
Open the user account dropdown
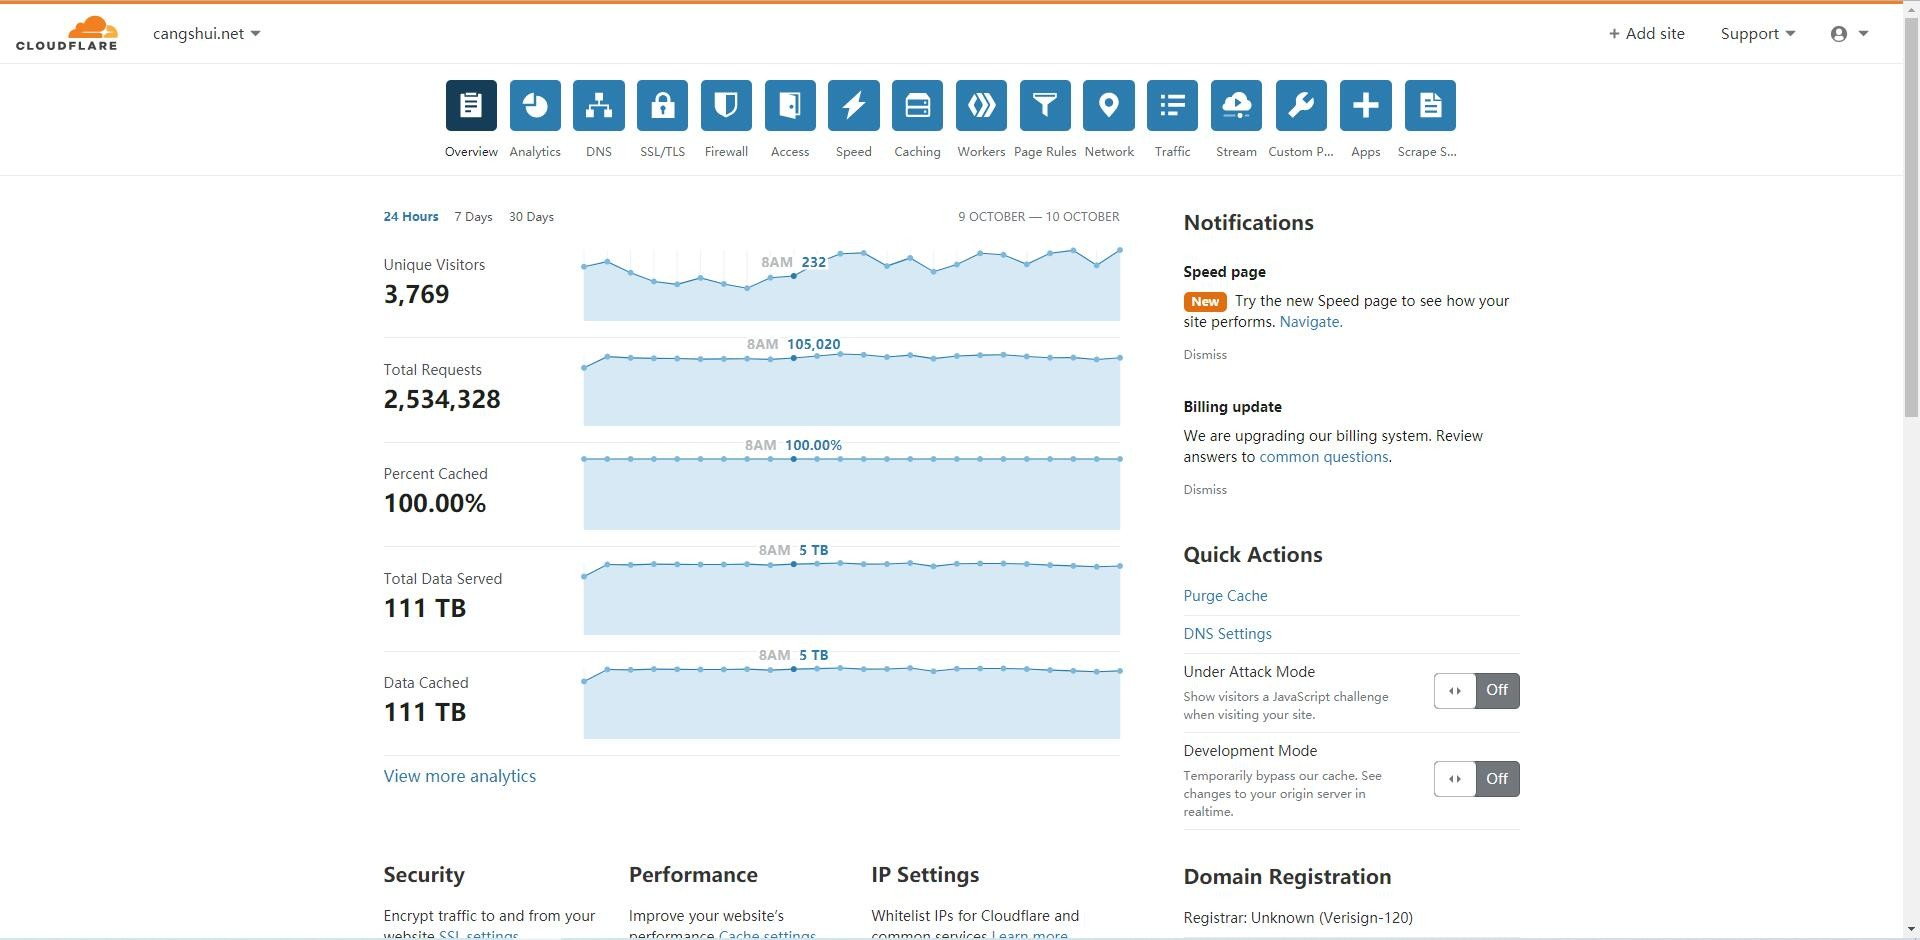(x=1849, y=33)
